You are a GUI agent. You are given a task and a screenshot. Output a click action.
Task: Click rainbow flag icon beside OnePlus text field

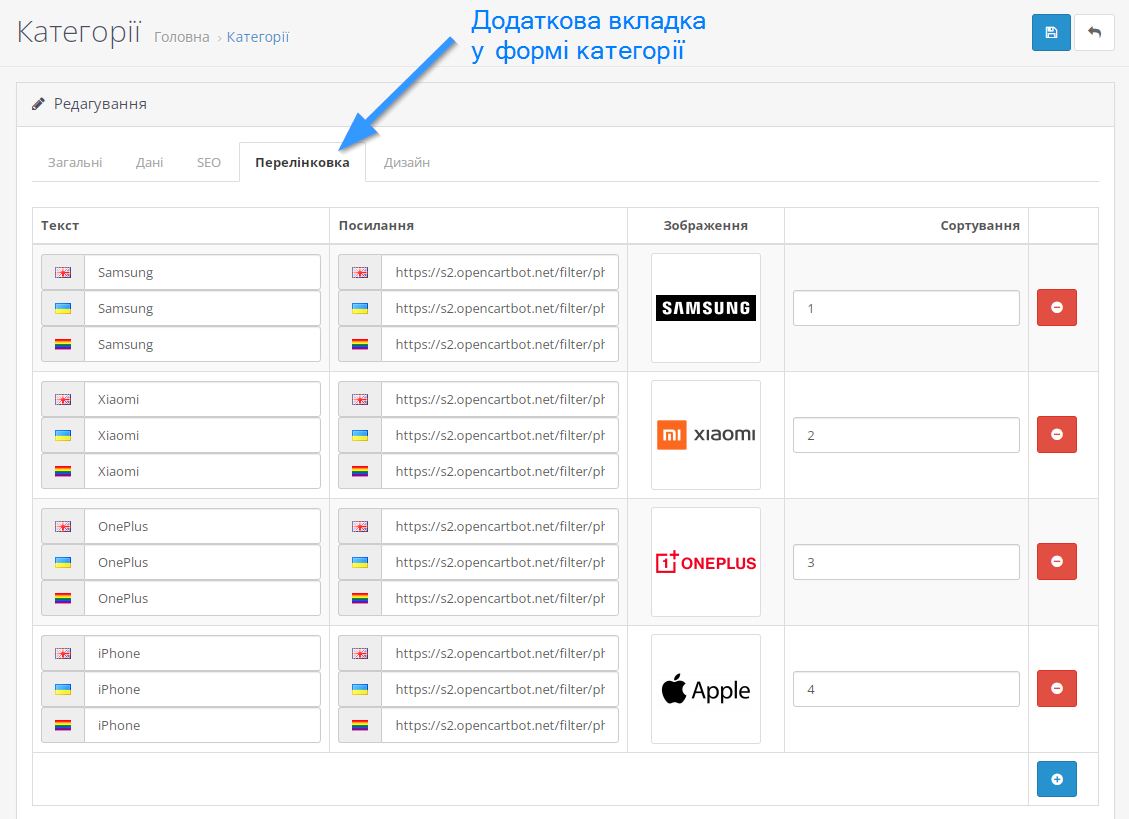tap(63, 598)
